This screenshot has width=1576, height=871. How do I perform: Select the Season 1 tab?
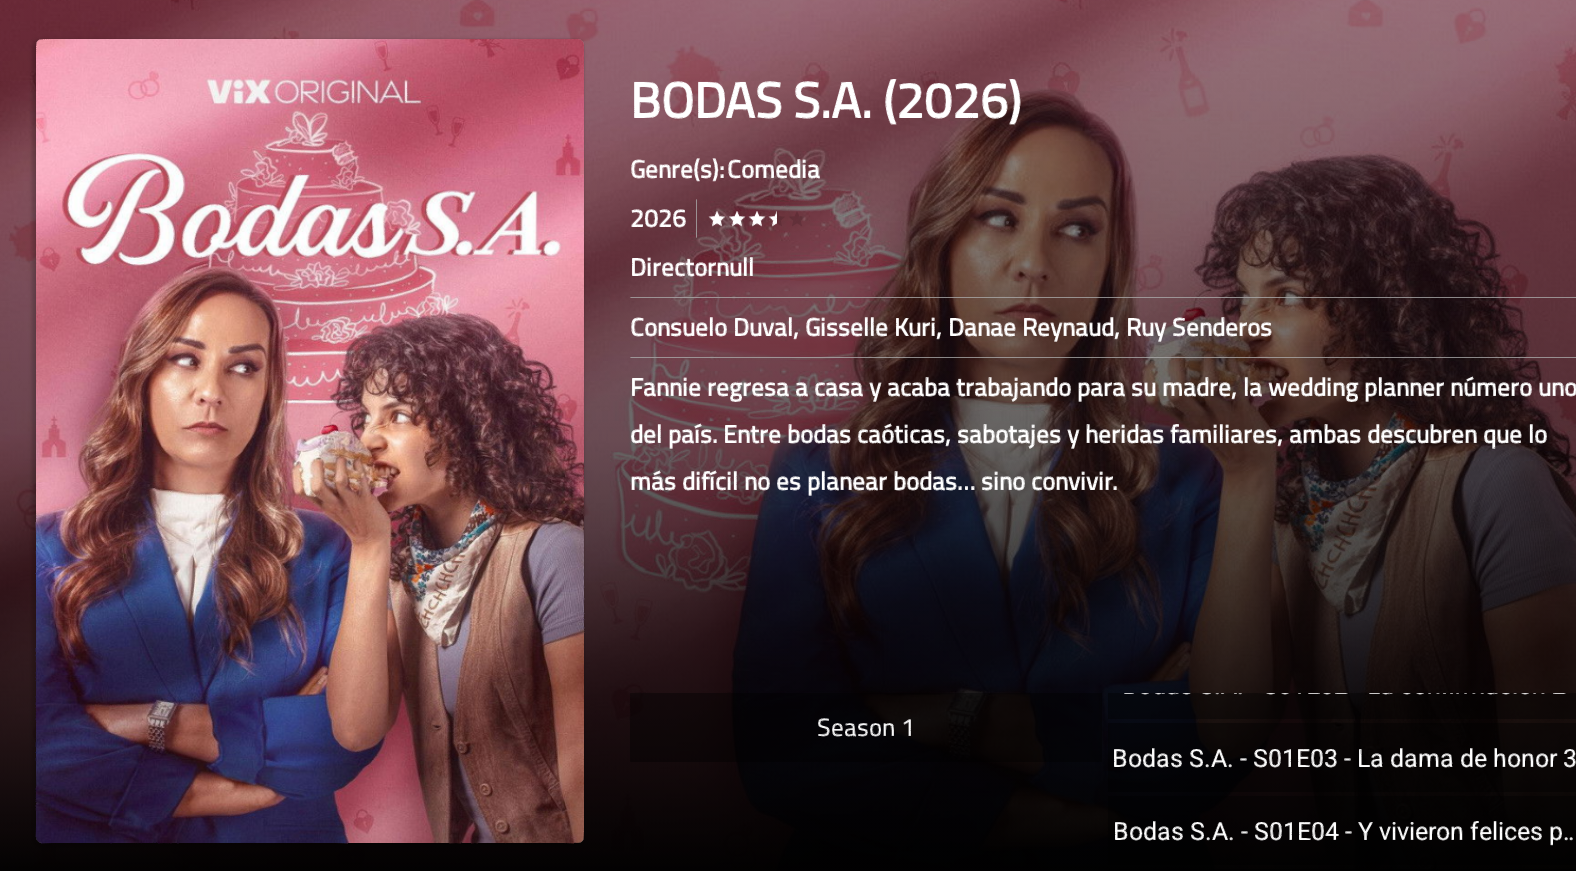pos(865,728)
